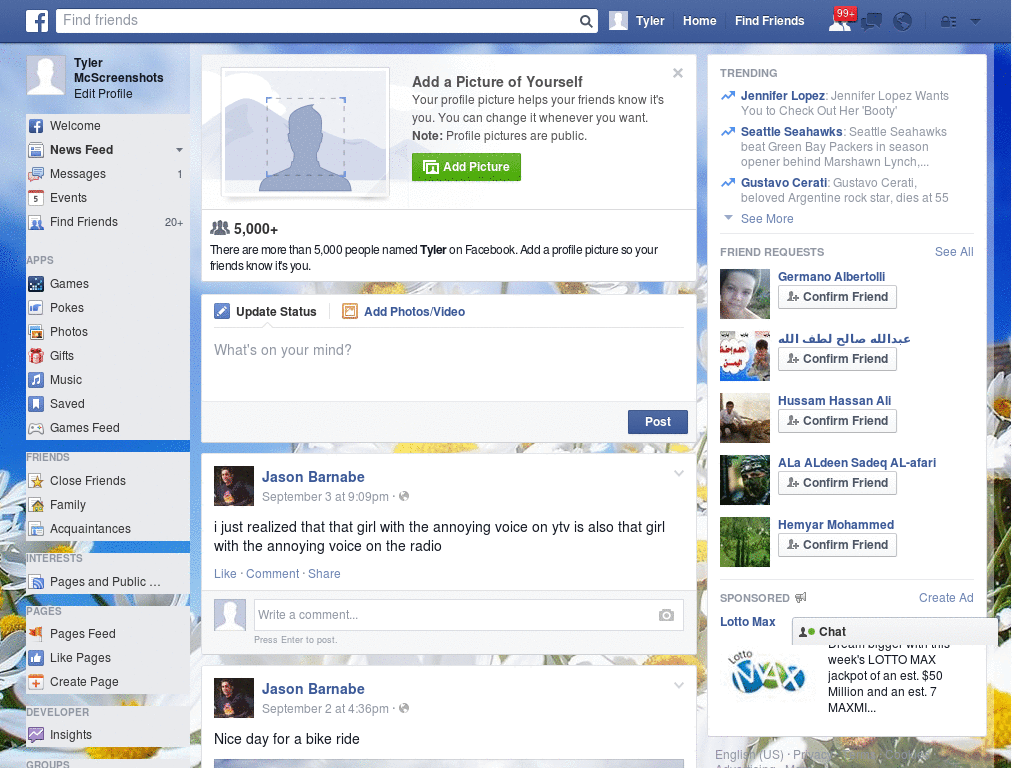Click the post privacy globe on September 3 post
Viewport: 1024px width, 768px height.
pyautogui.click(x=404, y=496)
